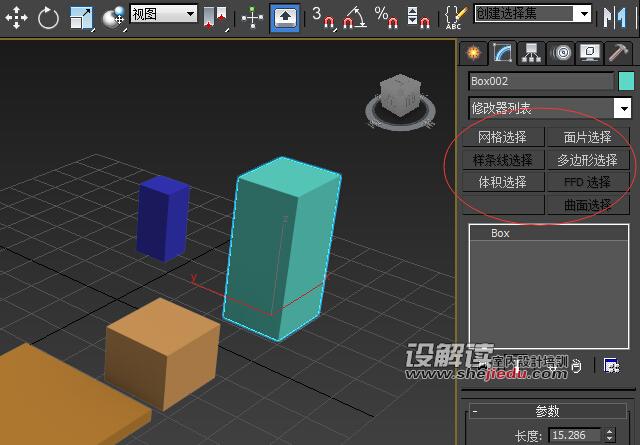The image size is (640, 445).
Task: Open the Edit Named Selection Sets tool
Action: (456, 15)
